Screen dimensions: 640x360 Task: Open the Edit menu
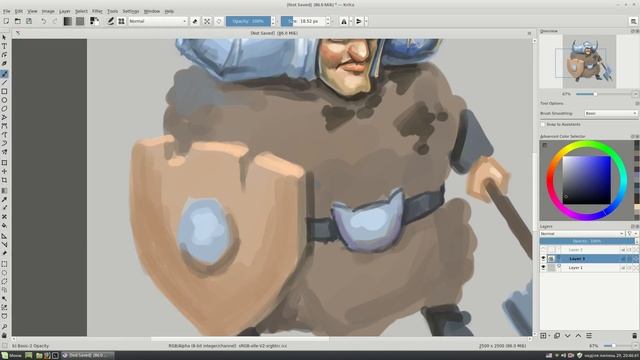[19, 11]
